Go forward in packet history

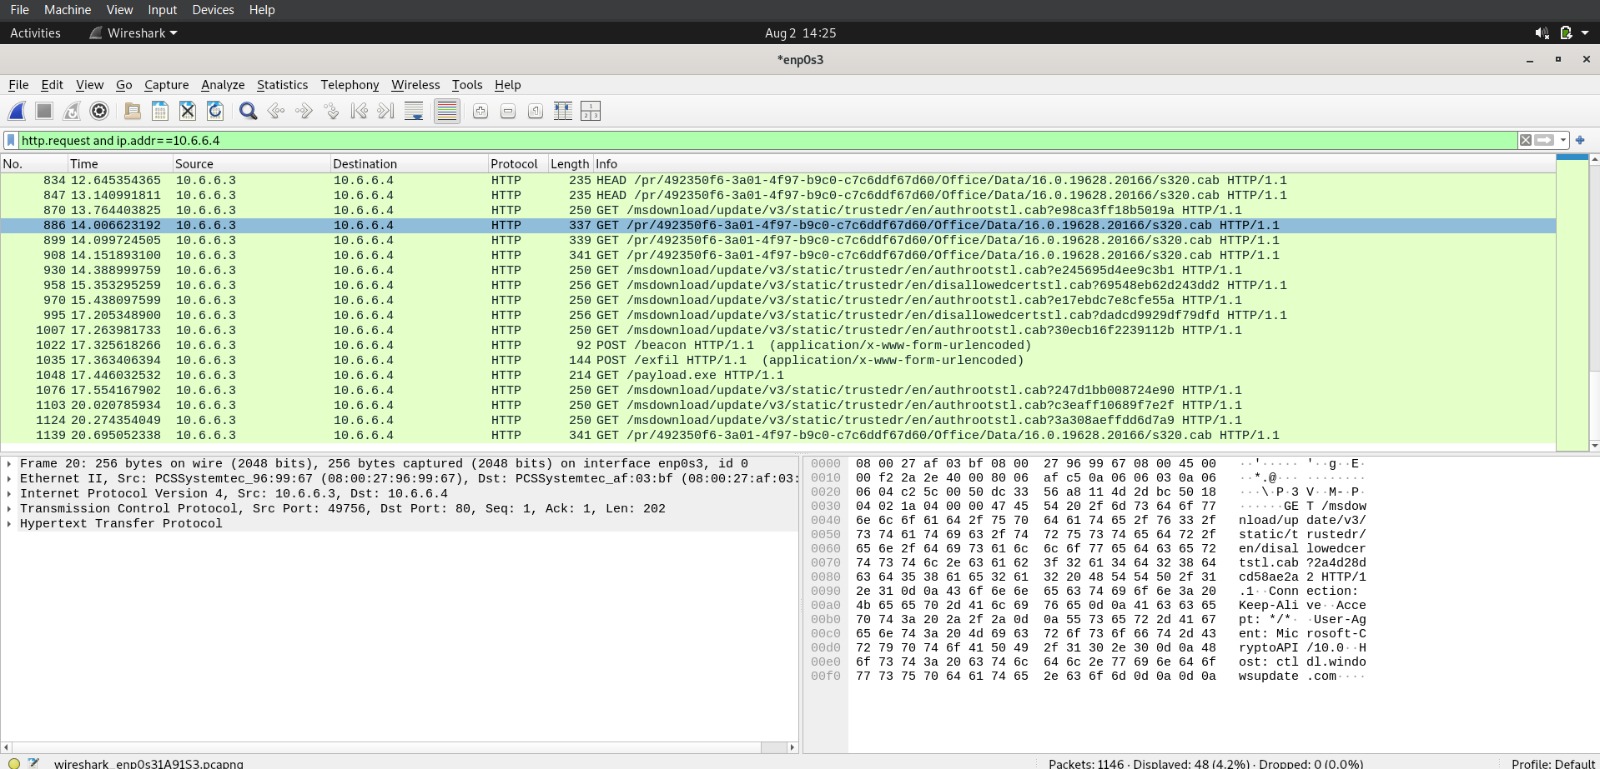pyautogui.click(x=304, y=111)
